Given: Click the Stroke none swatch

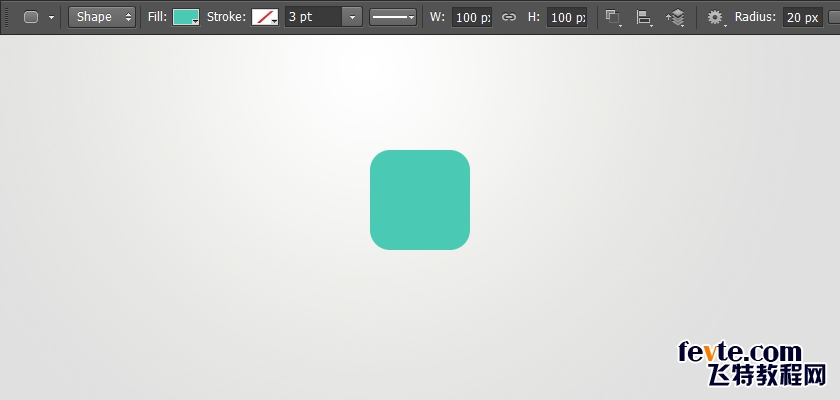Looking at the screenshot, I should coord(265,17).
